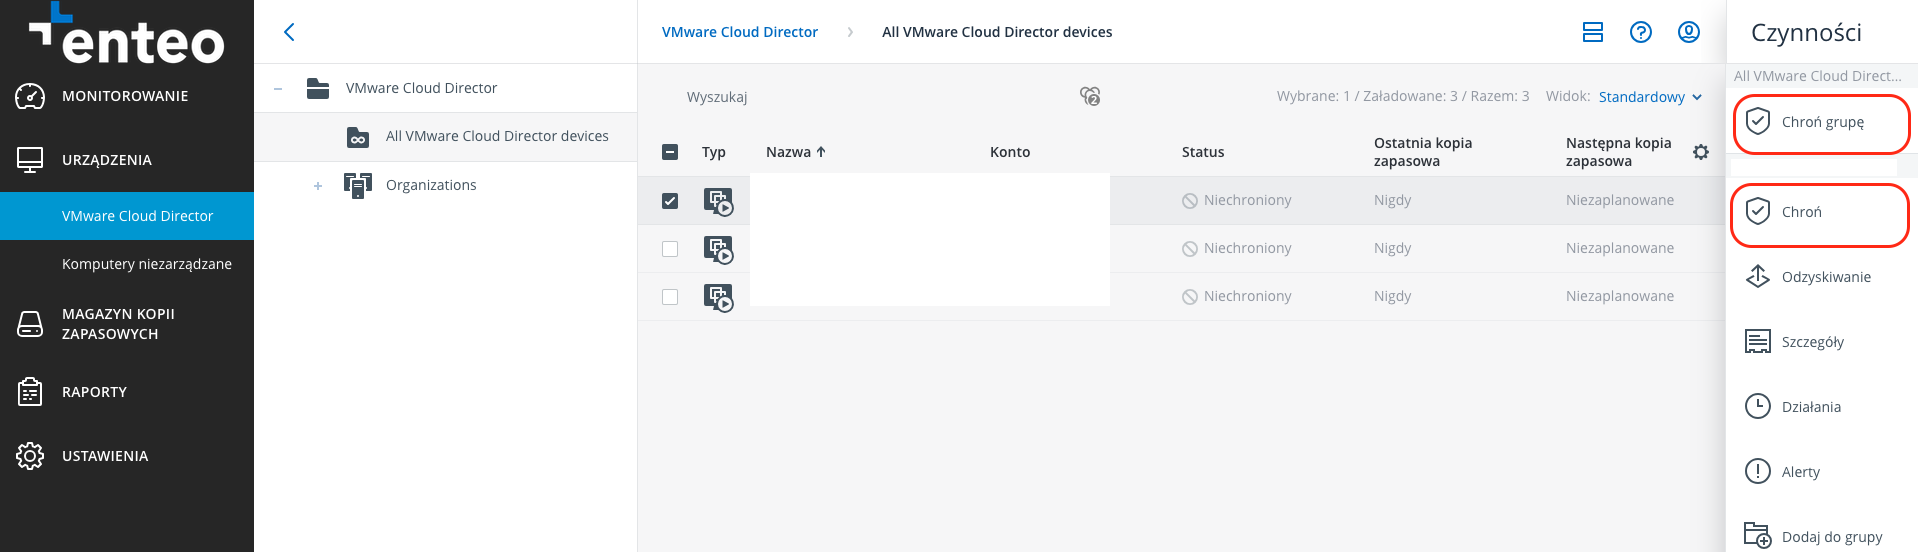Click the Ostatnia kopia zapasowa column header
Screen dimensions: 1918x552
coord(1423,152)
